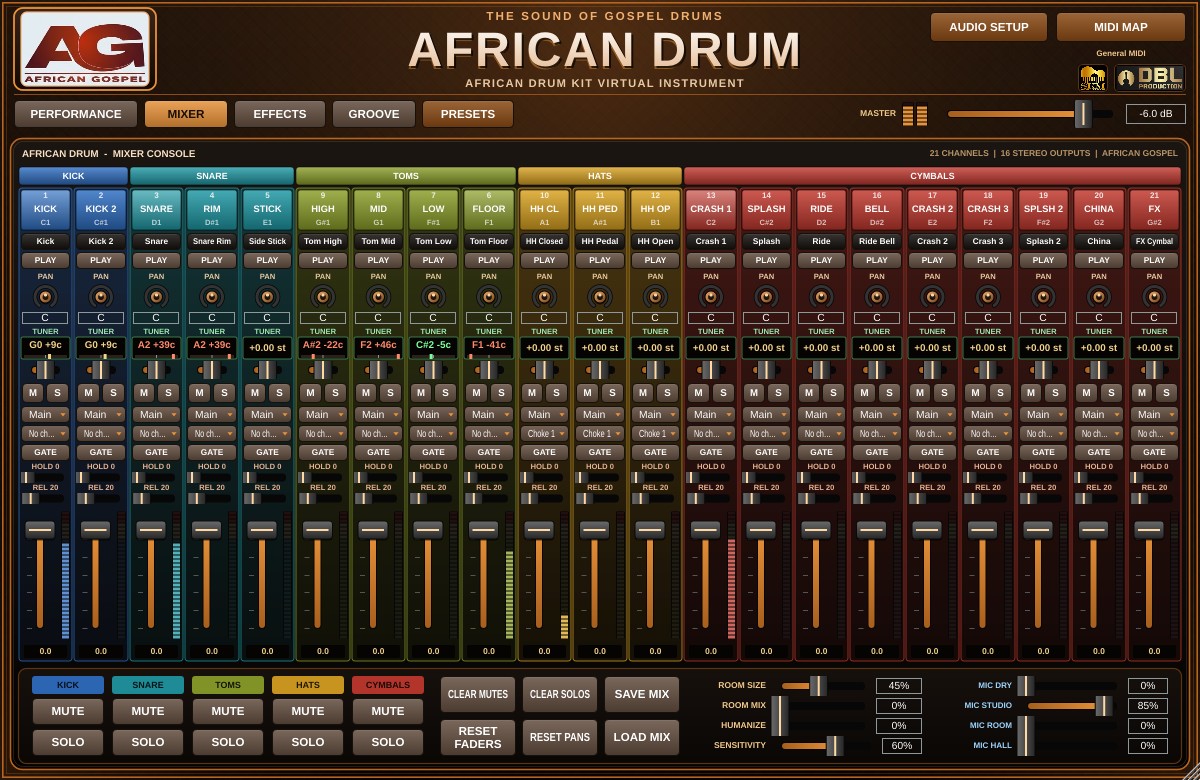Image resolution: width=1200 pixels, height=780 pixels.
Task: Click SAVE MIX button
Action: point(642,695)
